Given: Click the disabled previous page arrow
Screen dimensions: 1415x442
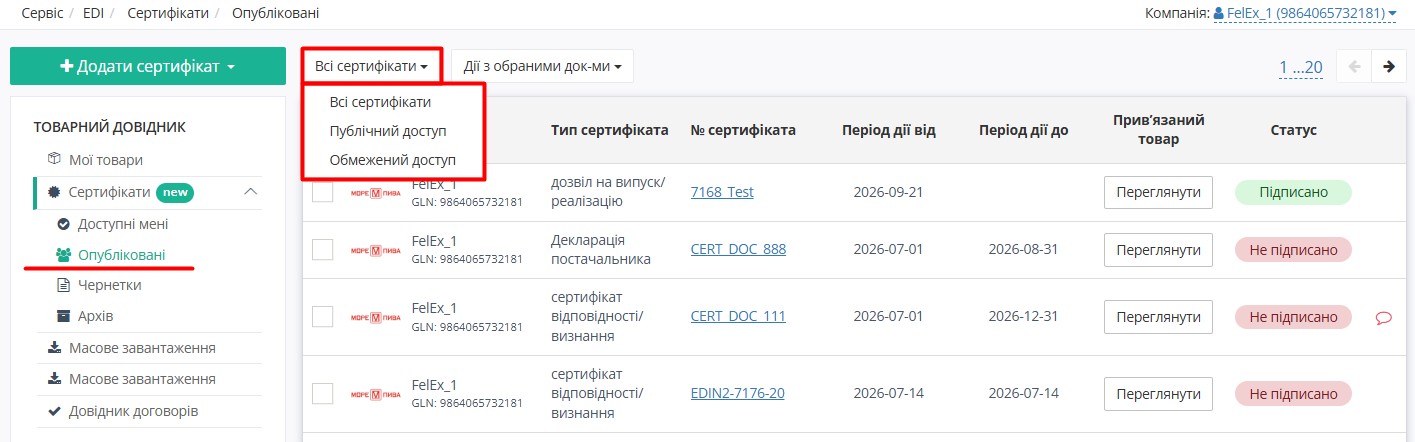Looking at the screenshot, I should tap(1354, 67).
